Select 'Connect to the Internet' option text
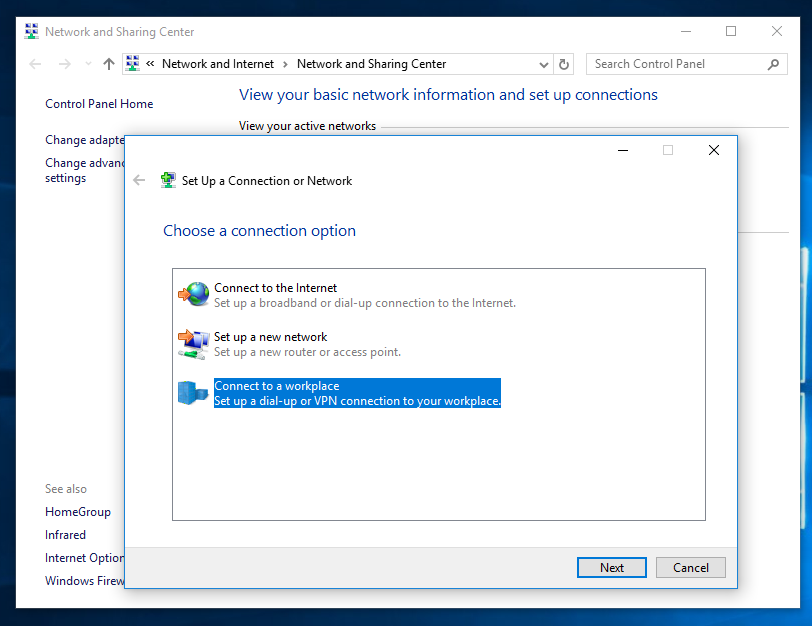The height and width of the screenshot is (626, 812). [x=275, y=288]
